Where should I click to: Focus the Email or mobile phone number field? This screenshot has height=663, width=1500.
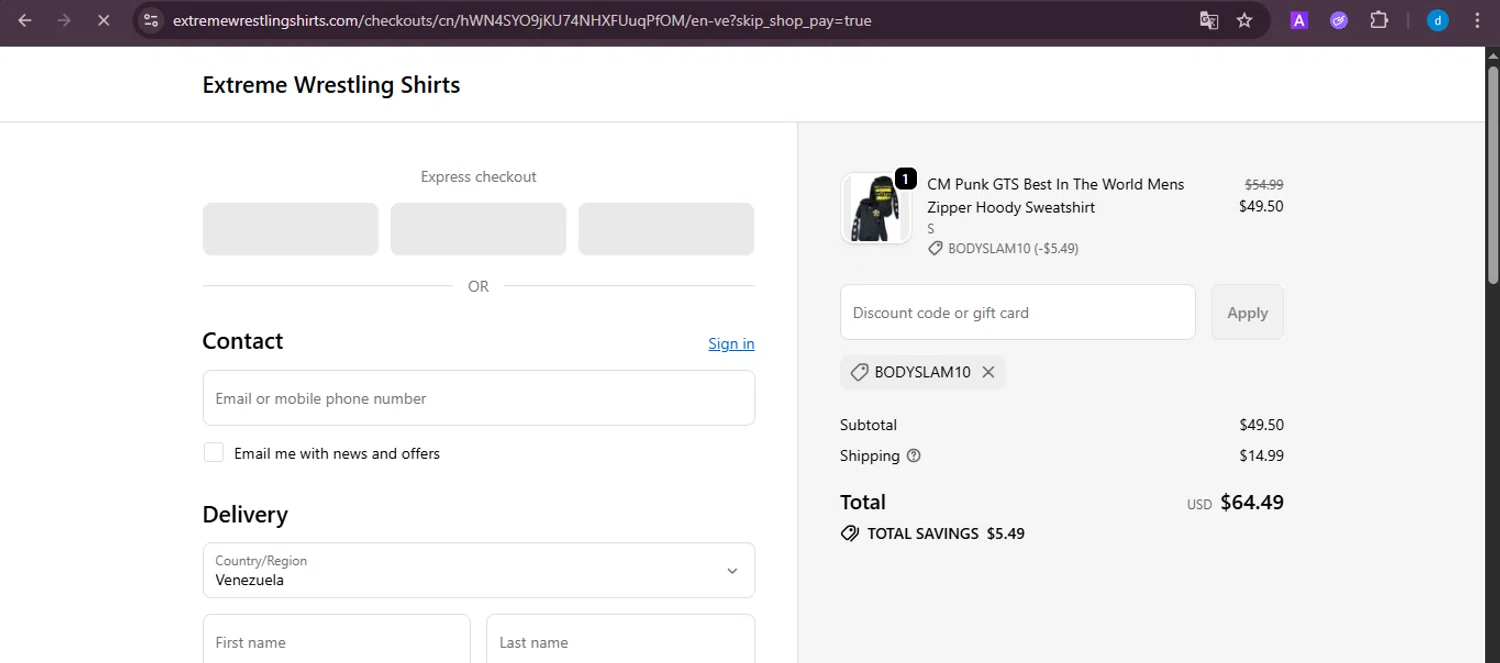[x=479, y=398]
